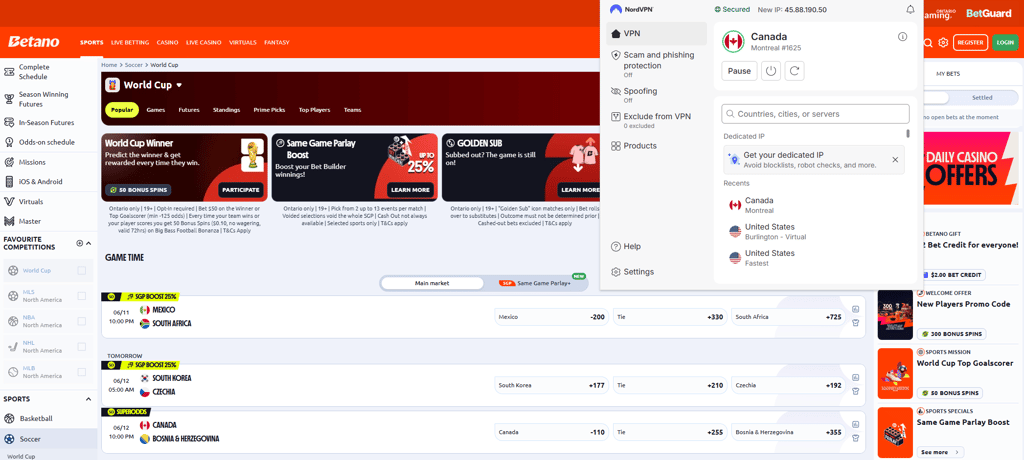This screenshot has width=1024, height=460.
Task: Bet on Mexico at -200
Action: pyautogui.click(x=551, y=317)
